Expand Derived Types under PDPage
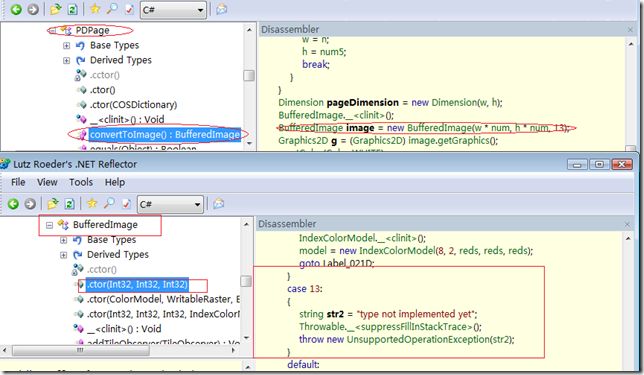The image size is (644, 375). [66, 60]
